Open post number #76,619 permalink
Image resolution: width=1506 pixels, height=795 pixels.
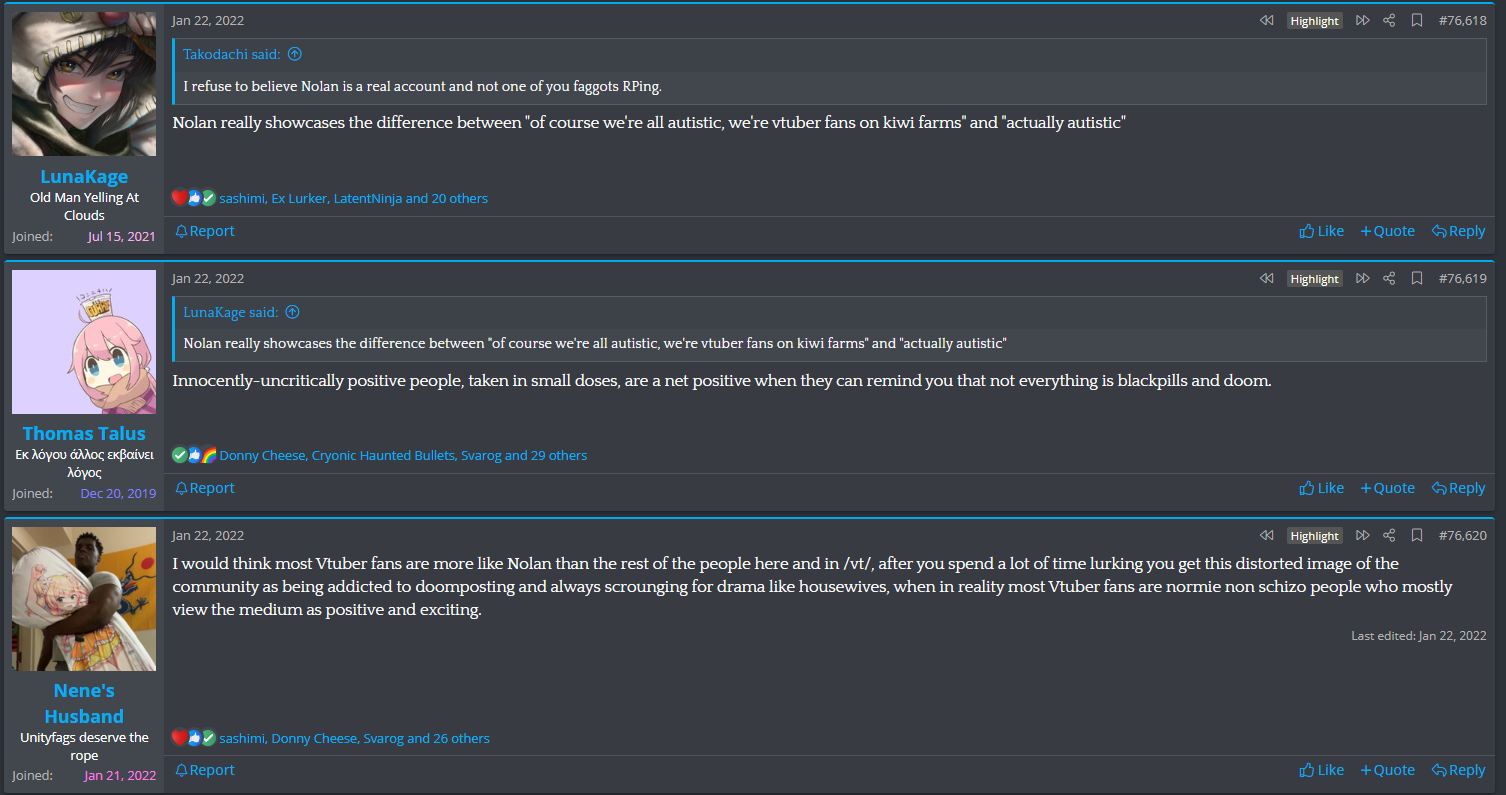click(1462, 279)
